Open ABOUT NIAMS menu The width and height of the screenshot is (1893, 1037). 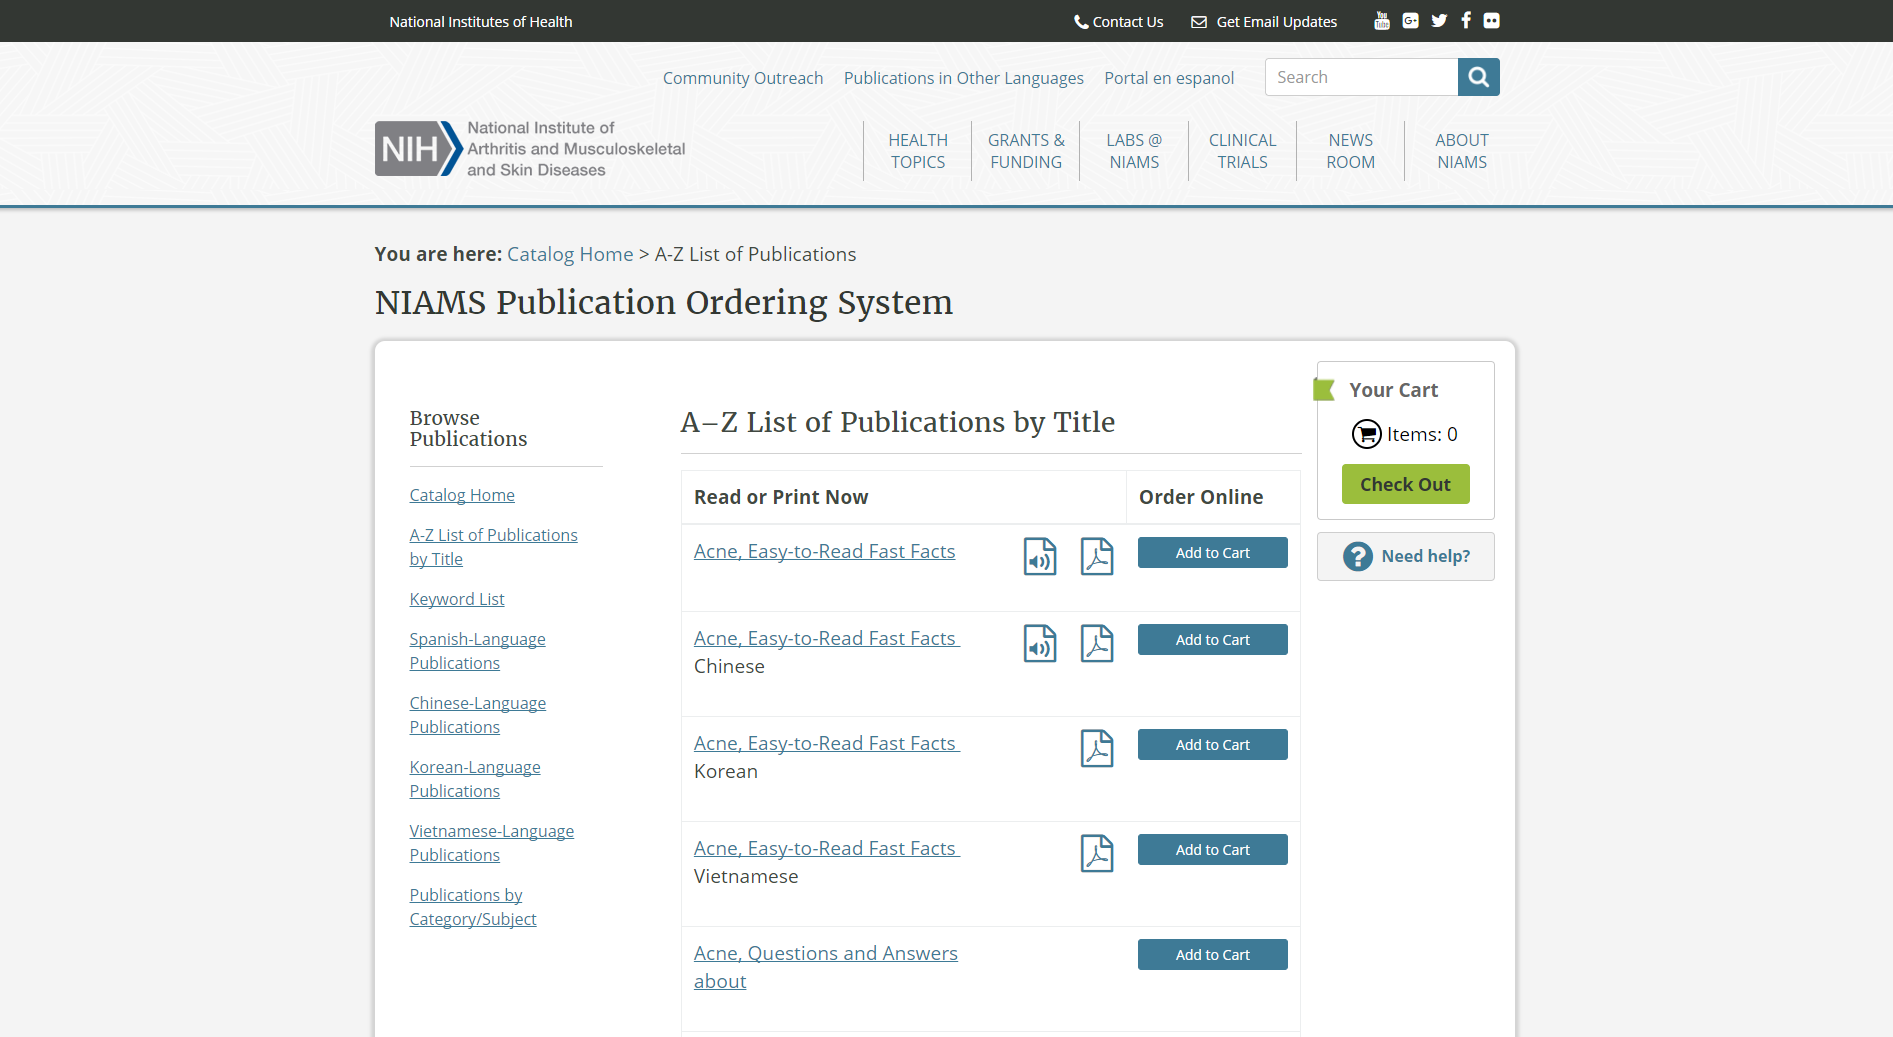1462,151
